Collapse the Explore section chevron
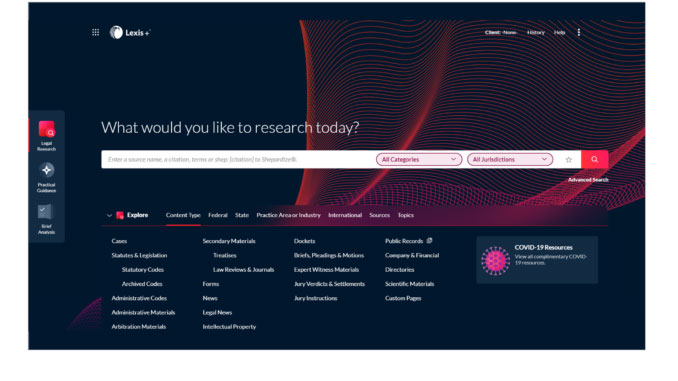Viewport: 678px width, 381px height. click(x=109, y=215)
